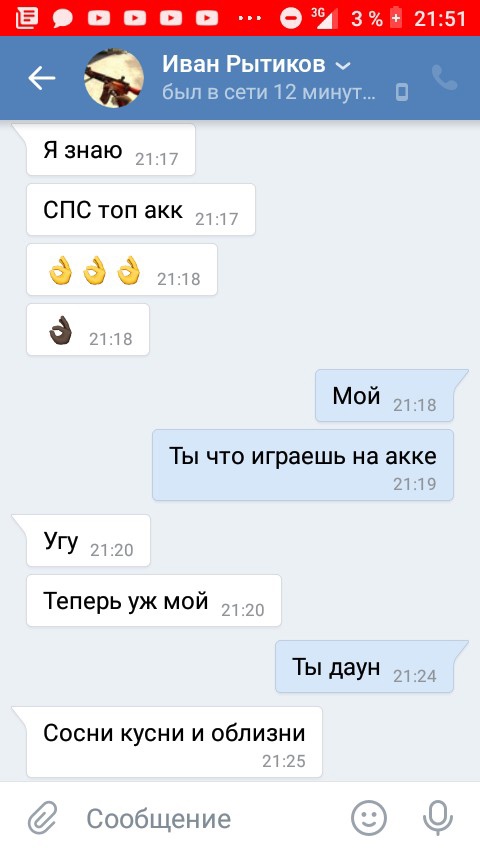Image resolution: width=480 pixels, height=854 pixels.
Task: Tap the chat notification bubble in status bar
Action: 63,19
